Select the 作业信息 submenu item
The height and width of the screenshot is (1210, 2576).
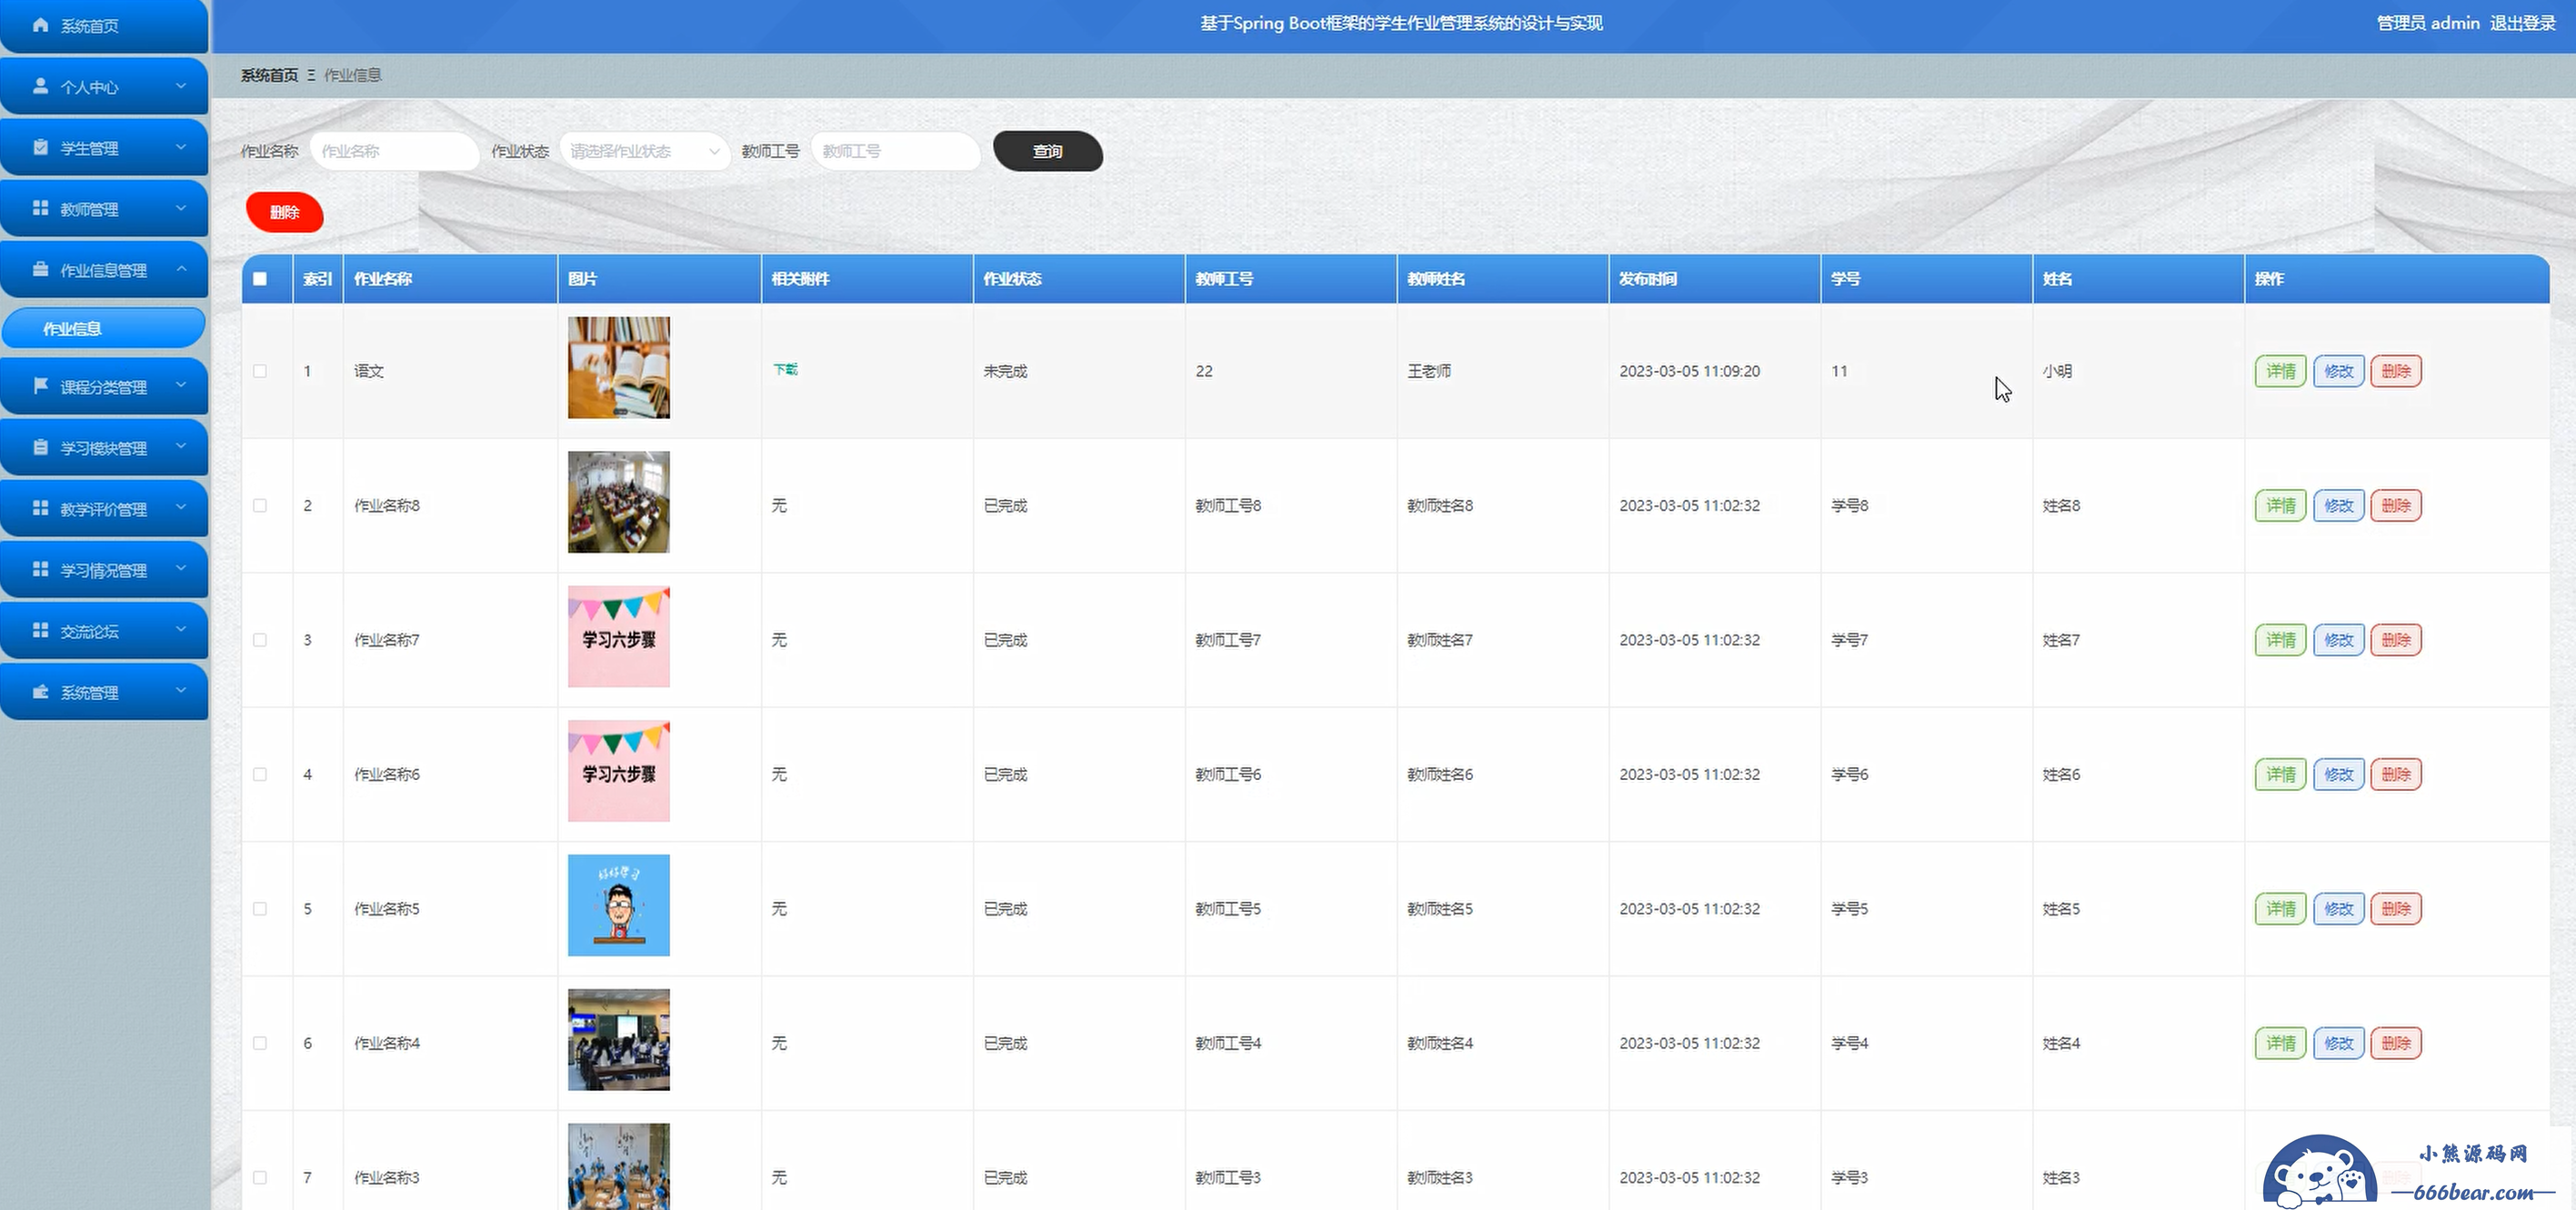104,328
